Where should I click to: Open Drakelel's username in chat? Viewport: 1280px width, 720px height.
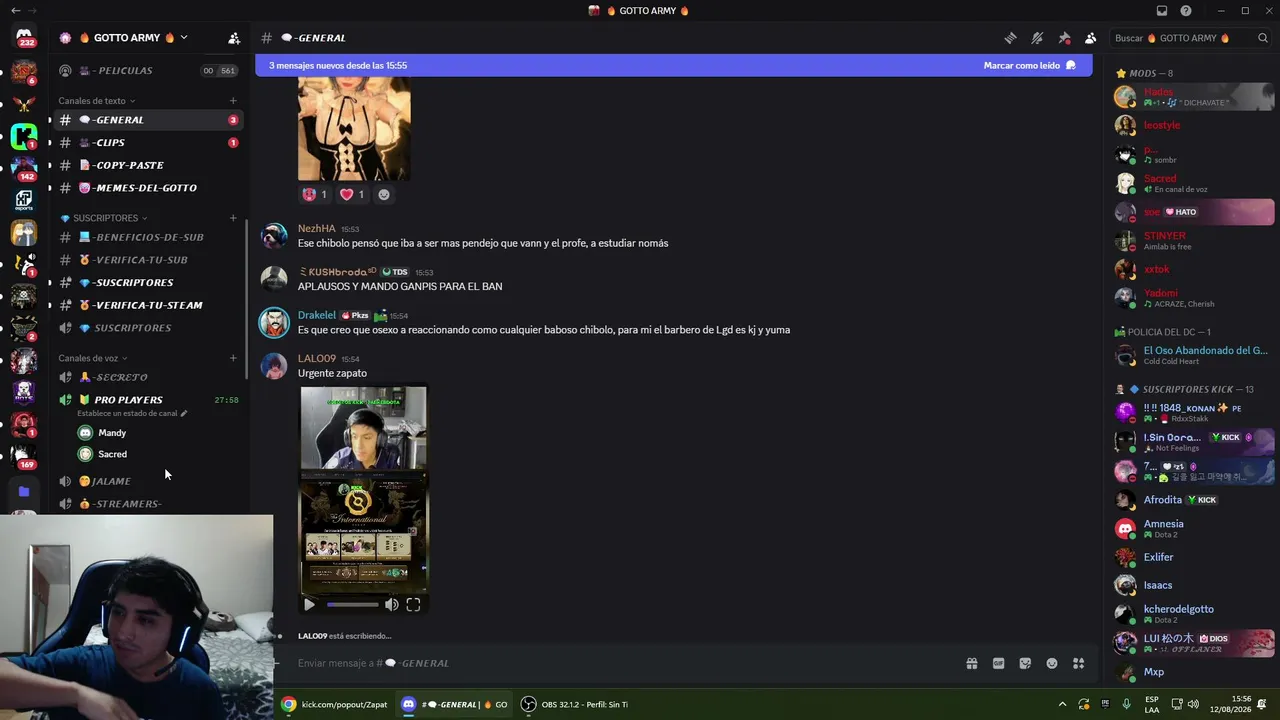point(317,315)
